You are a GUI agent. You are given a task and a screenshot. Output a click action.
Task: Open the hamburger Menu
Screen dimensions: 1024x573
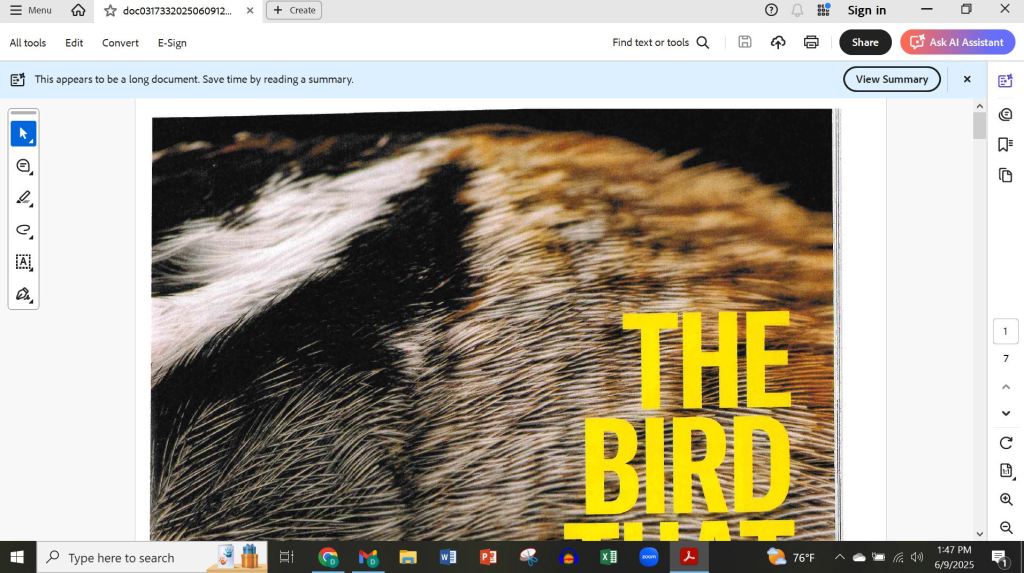pyautogui.click(x=30, y=10)
